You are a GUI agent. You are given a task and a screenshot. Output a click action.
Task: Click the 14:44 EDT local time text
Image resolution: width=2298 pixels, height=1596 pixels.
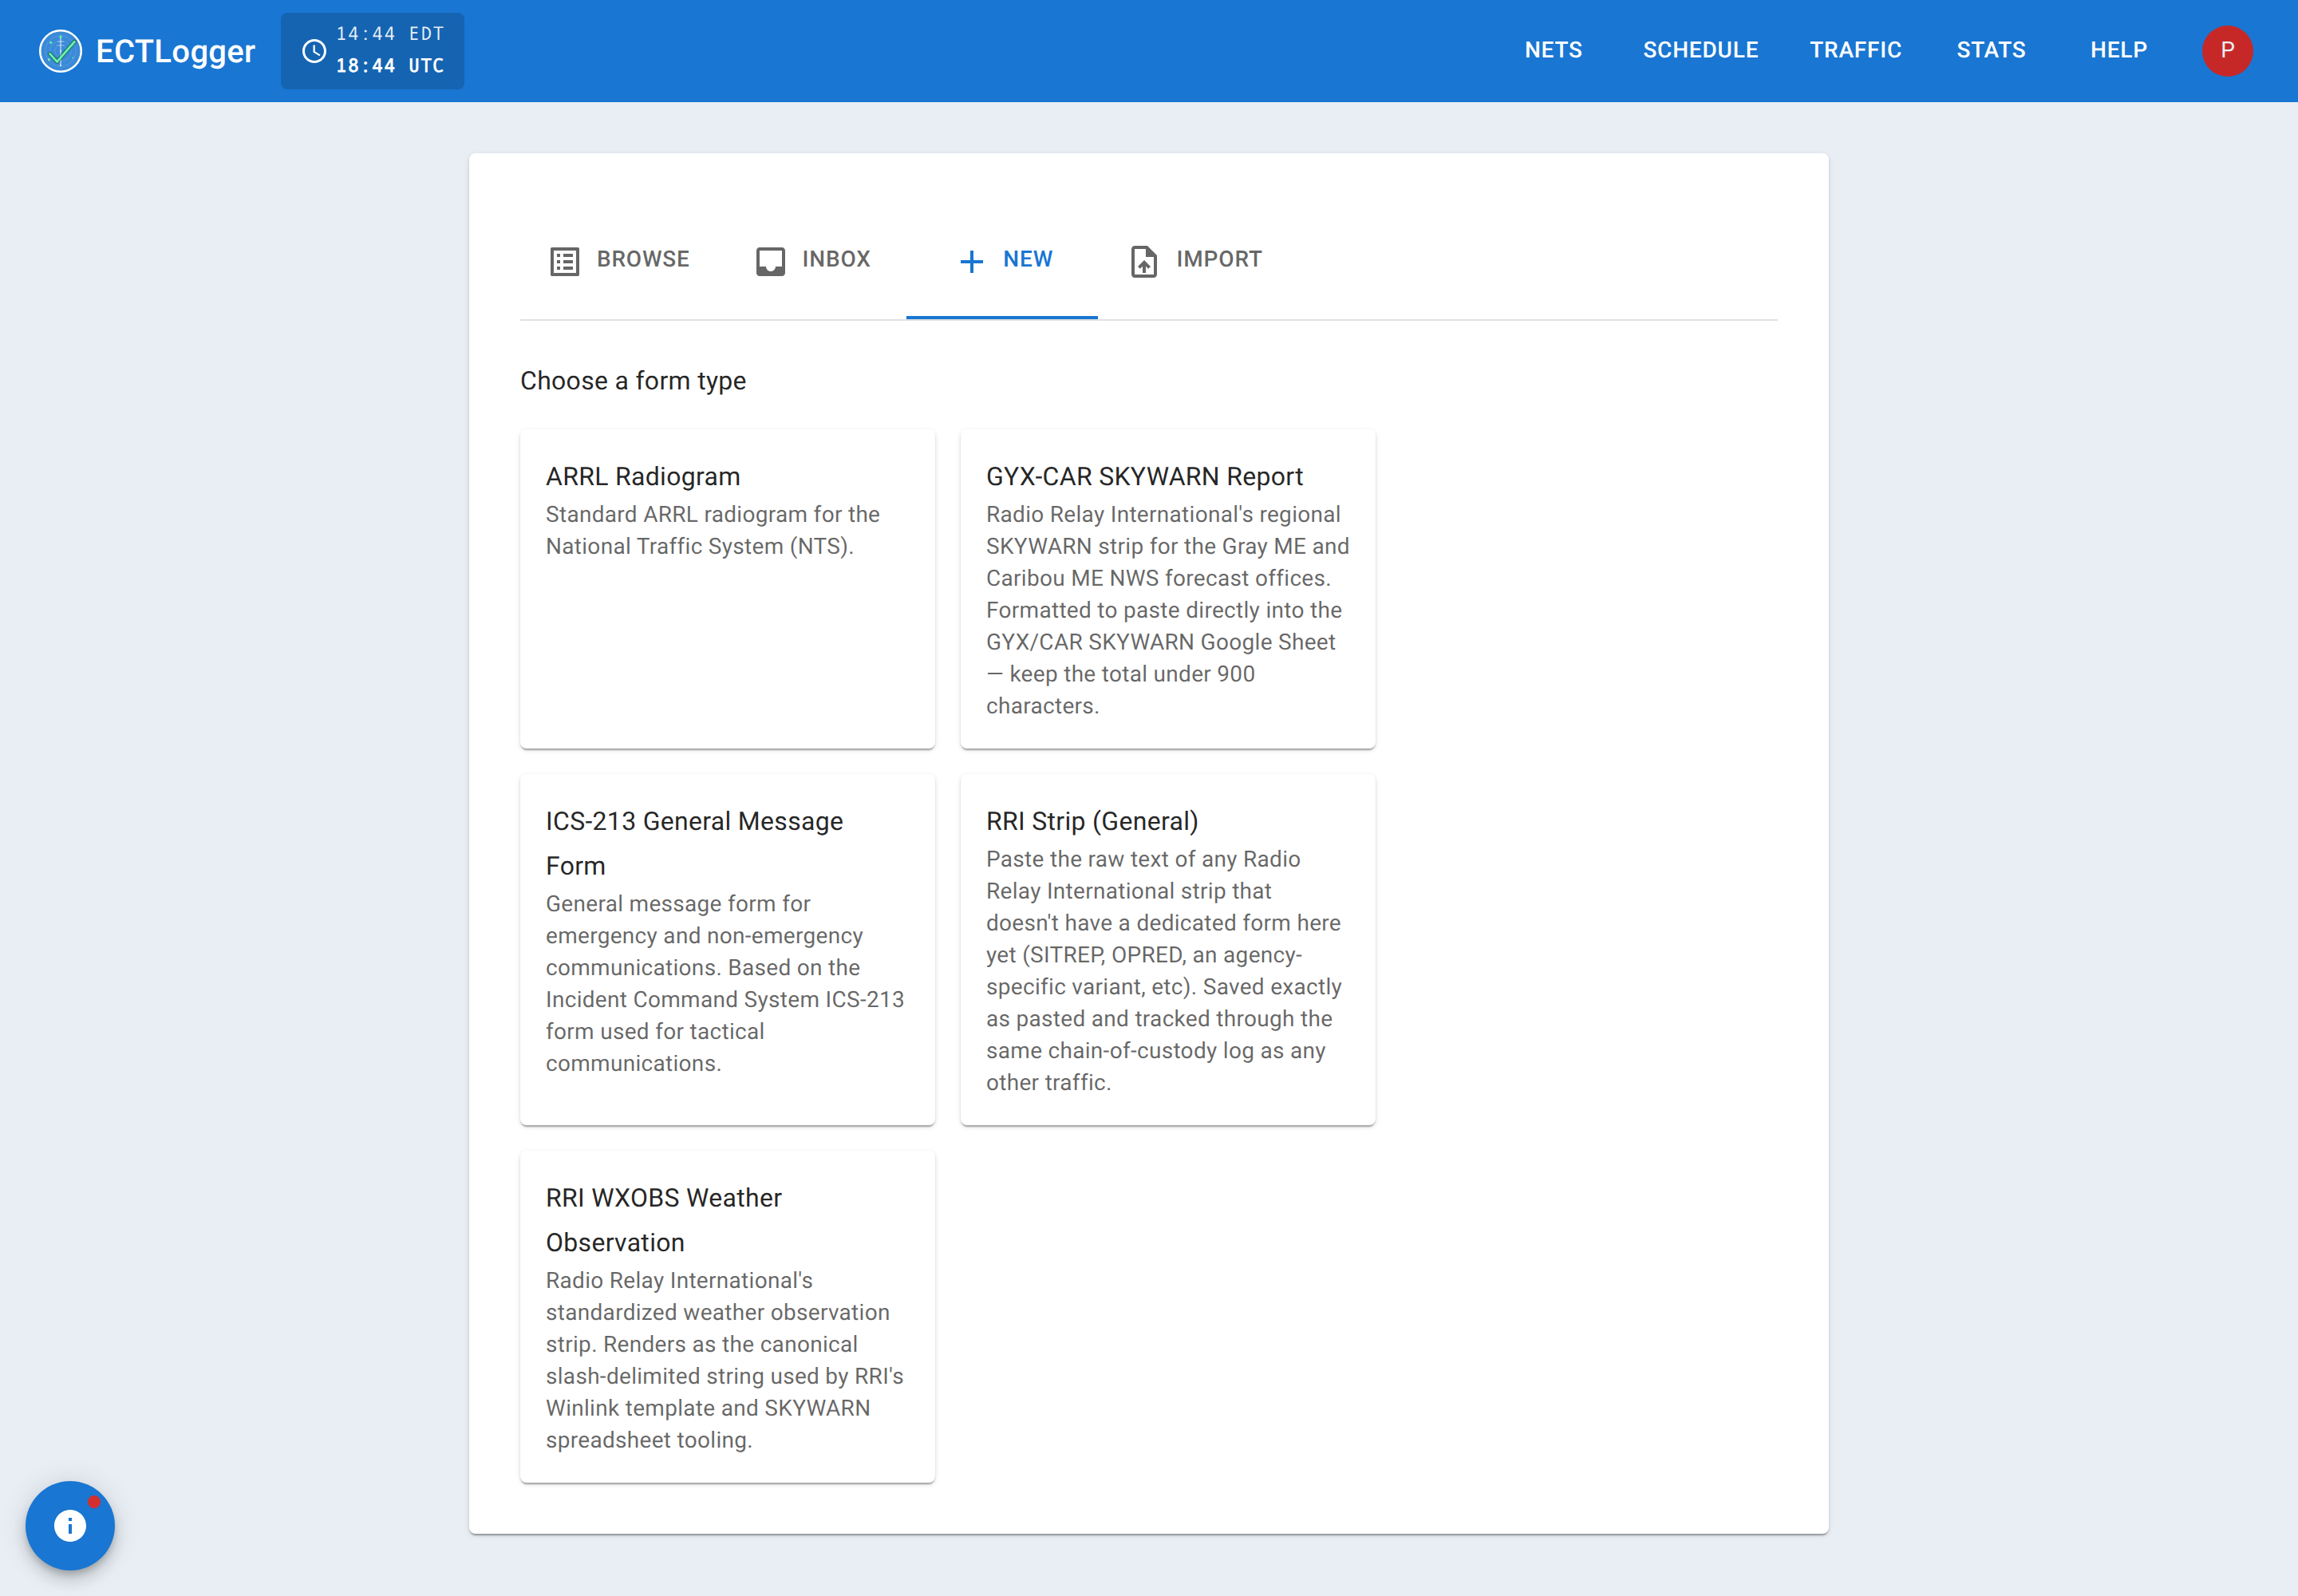(x=390, y=34)
